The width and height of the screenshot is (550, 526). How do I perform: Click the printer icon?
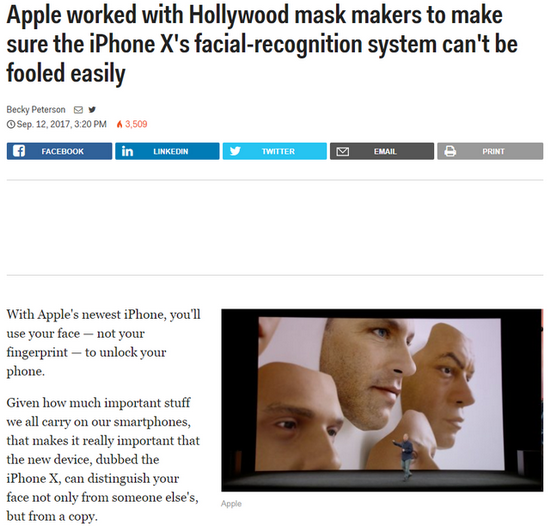point(450,151)
